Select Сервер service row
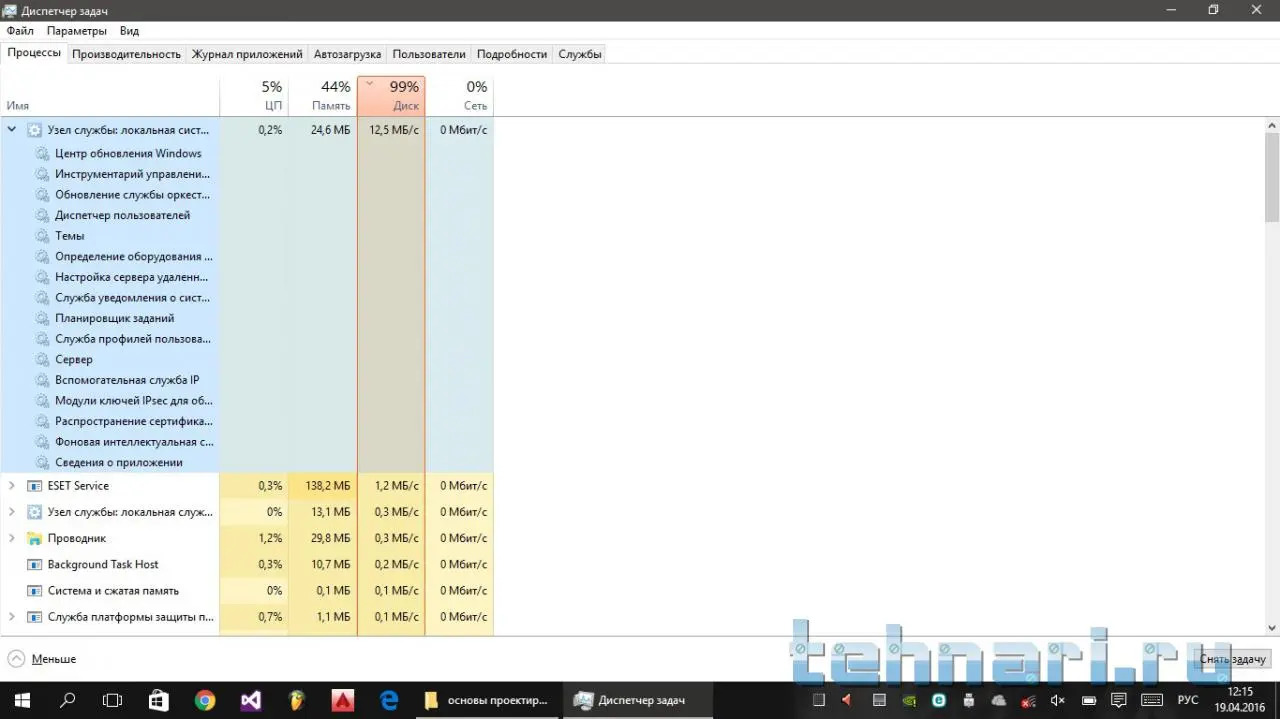The image size is (1280, 719). pyautogui.click(x=74, y=359)
